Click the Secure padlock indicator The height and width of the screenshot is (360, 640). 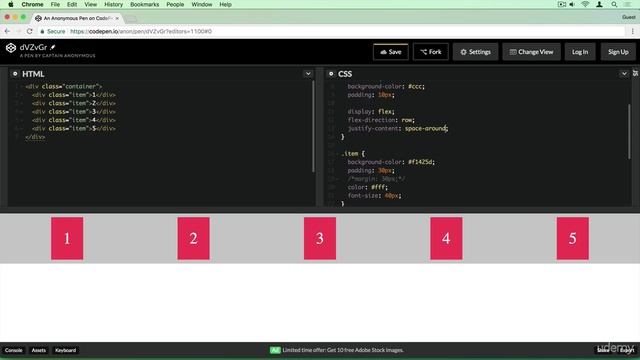pos(53,31)
